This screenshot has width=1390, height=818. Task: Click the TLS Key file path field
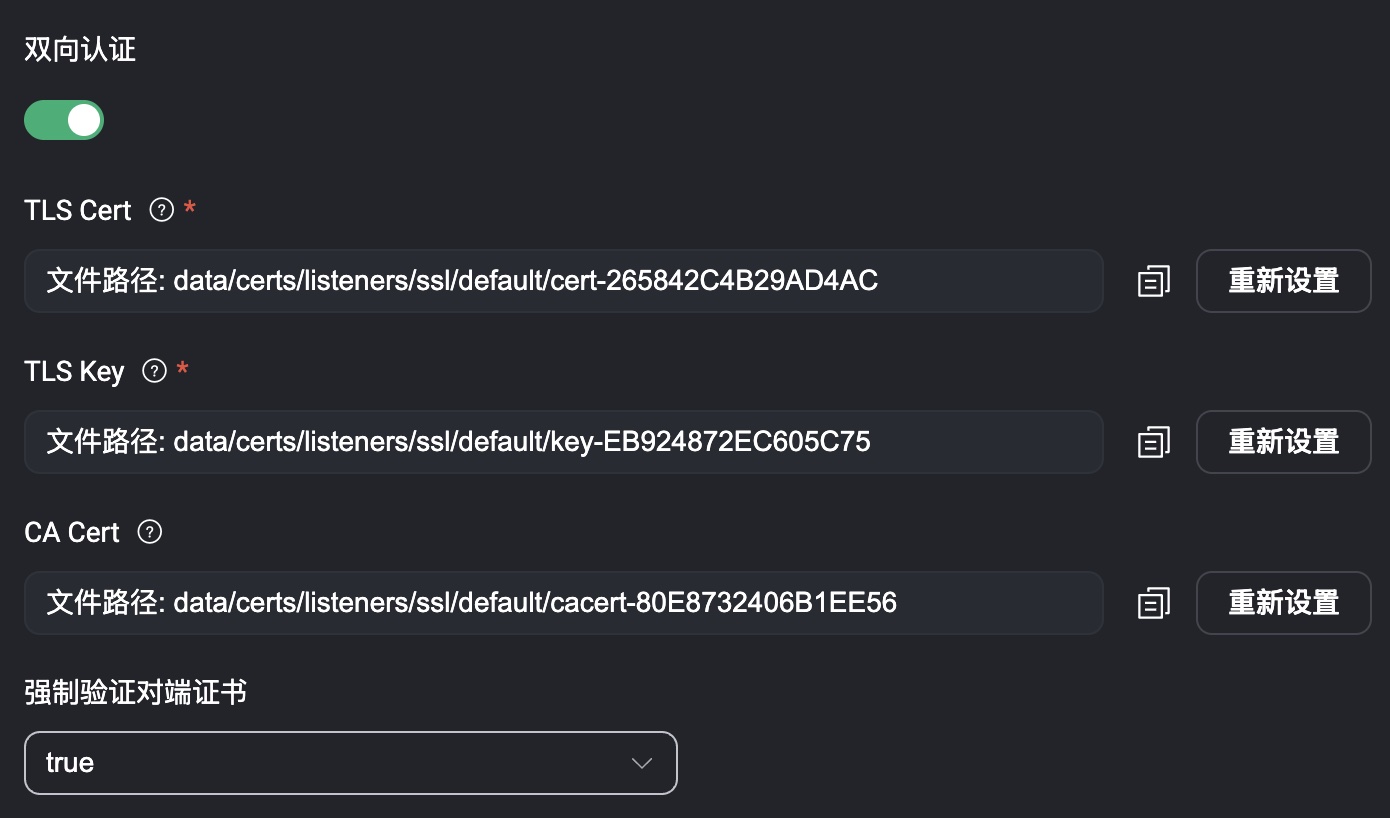[563, 442]
